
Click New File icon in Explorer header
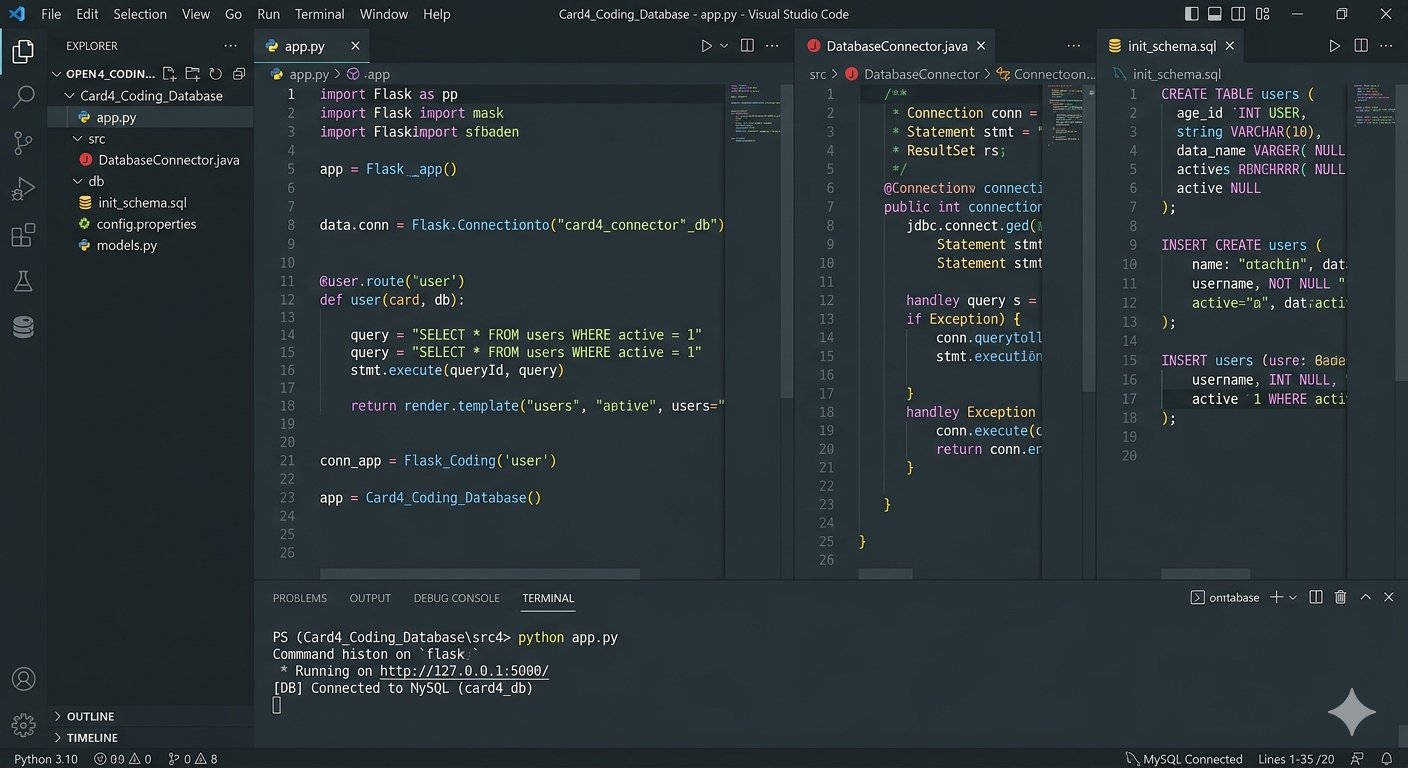click(x=169, y=74)
